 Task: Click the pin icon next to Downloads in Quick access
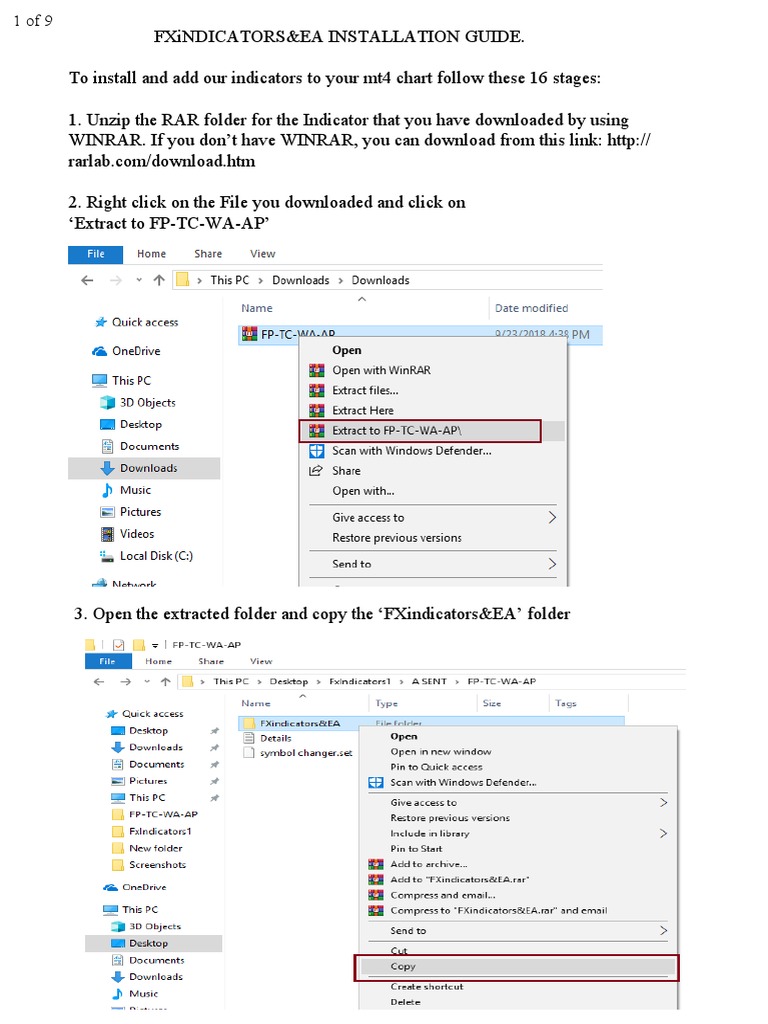click(215, 748)
